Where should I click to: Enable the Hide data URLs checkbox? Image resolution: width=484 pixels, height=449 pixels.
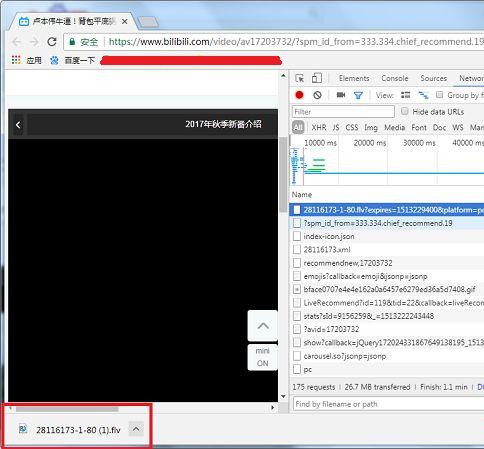coord(404,111)
